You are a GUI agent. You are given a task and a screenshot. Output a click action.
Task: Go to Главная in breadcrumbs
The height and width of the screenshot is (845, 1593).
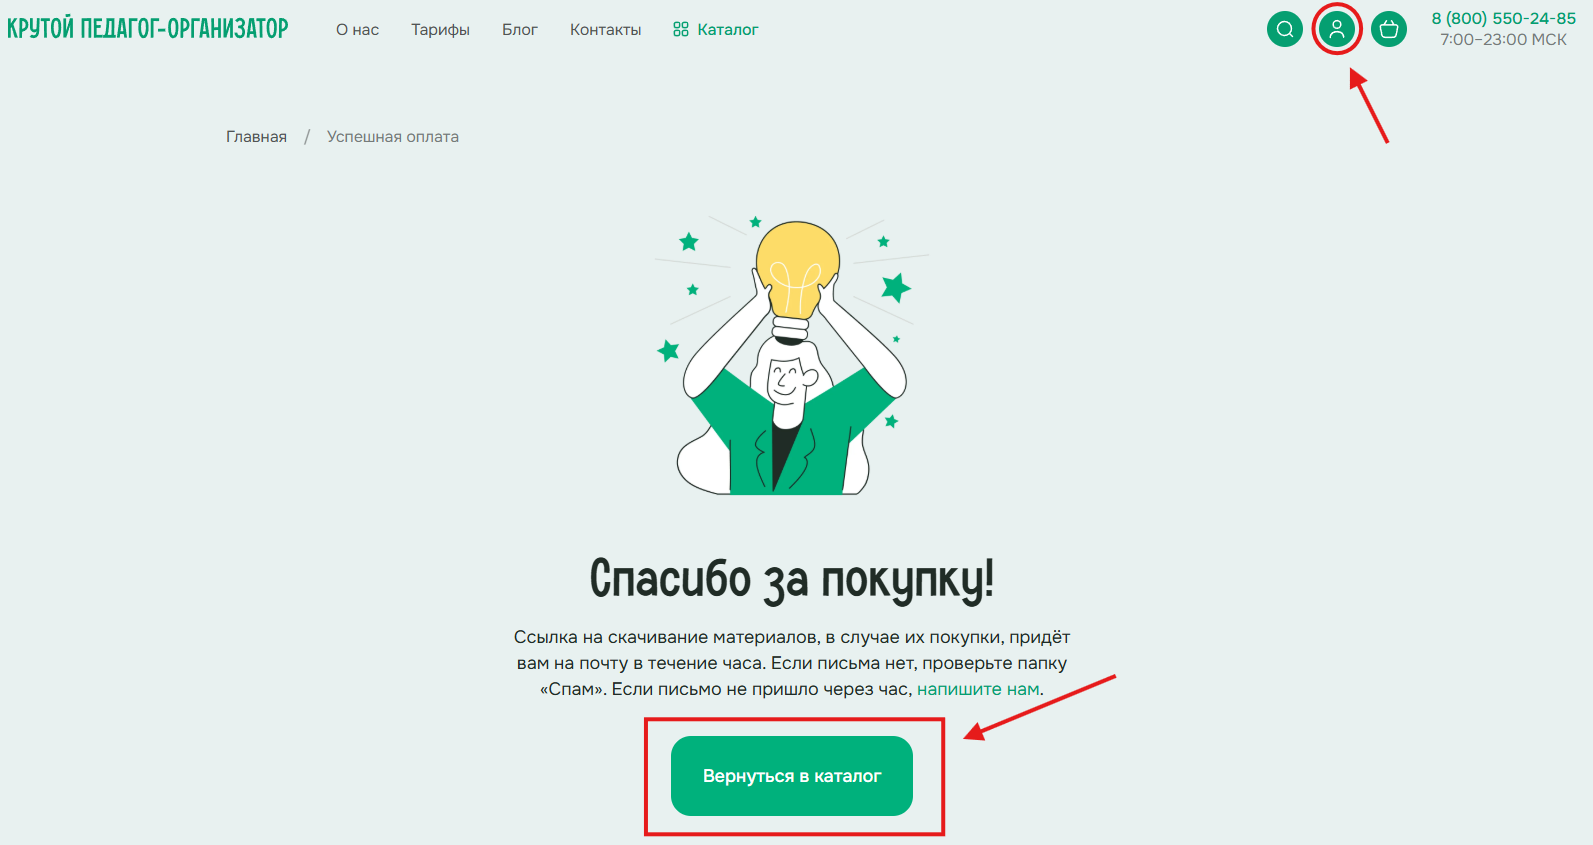tap(256, 137)
